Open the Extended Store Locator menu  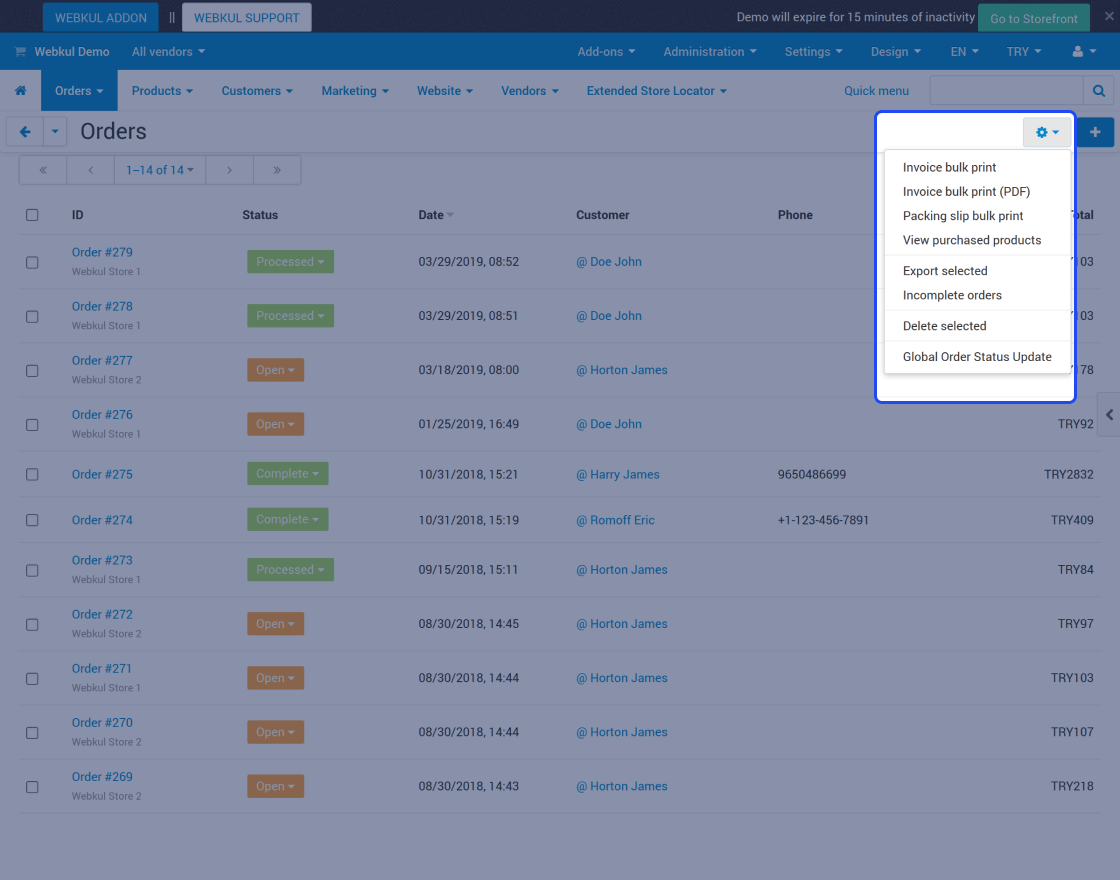(x=656, y=91)
